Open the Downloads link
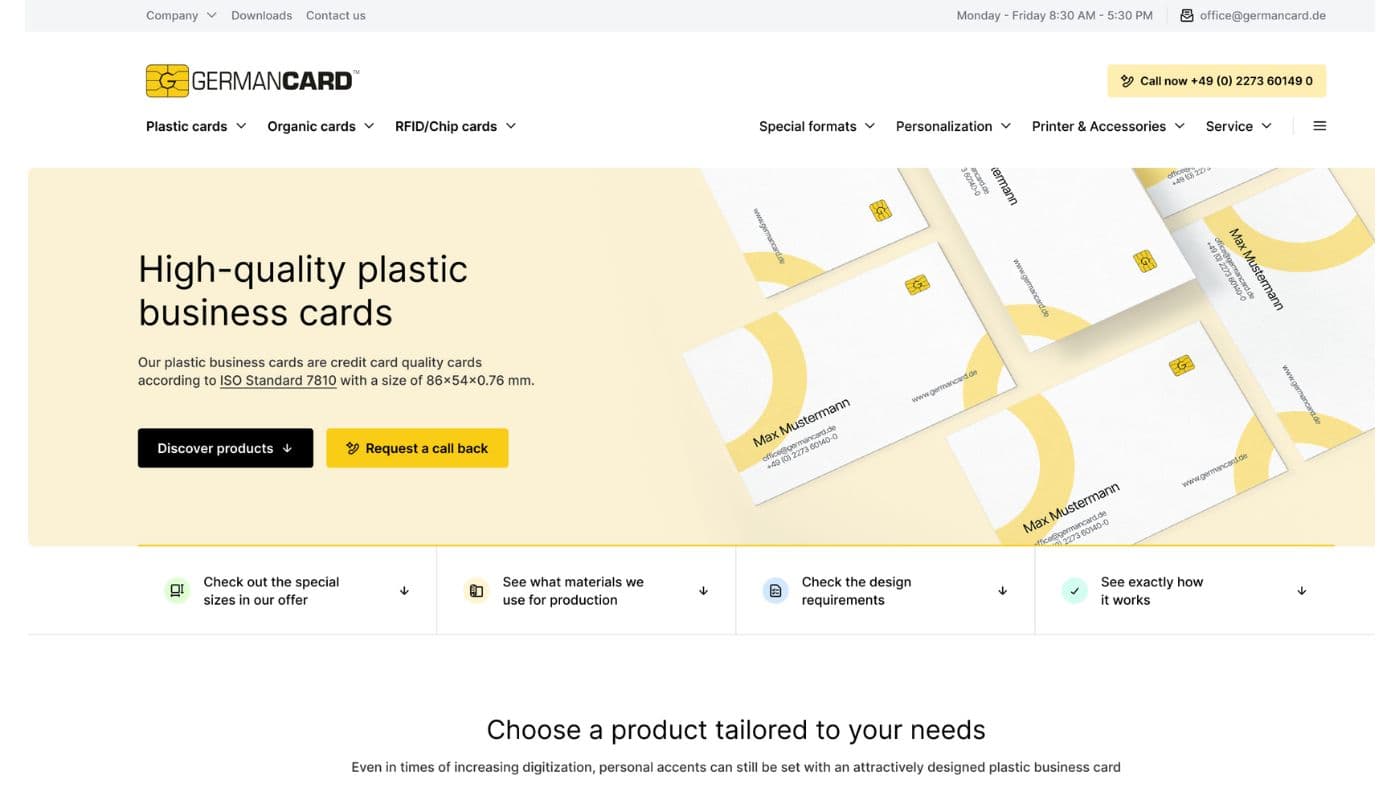The height and width of the screenshot is (800, 1400). click(261, 15)
